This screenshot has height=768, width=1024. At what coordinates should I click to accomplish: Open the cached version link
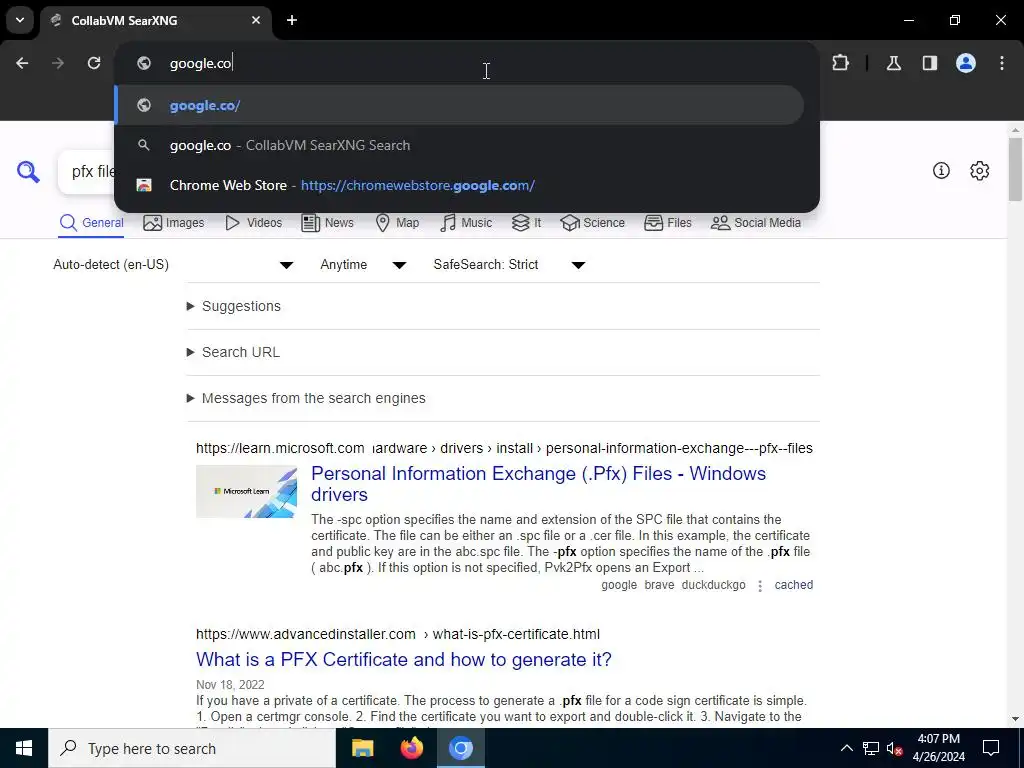pyautogui.click(x=793, y=585)
